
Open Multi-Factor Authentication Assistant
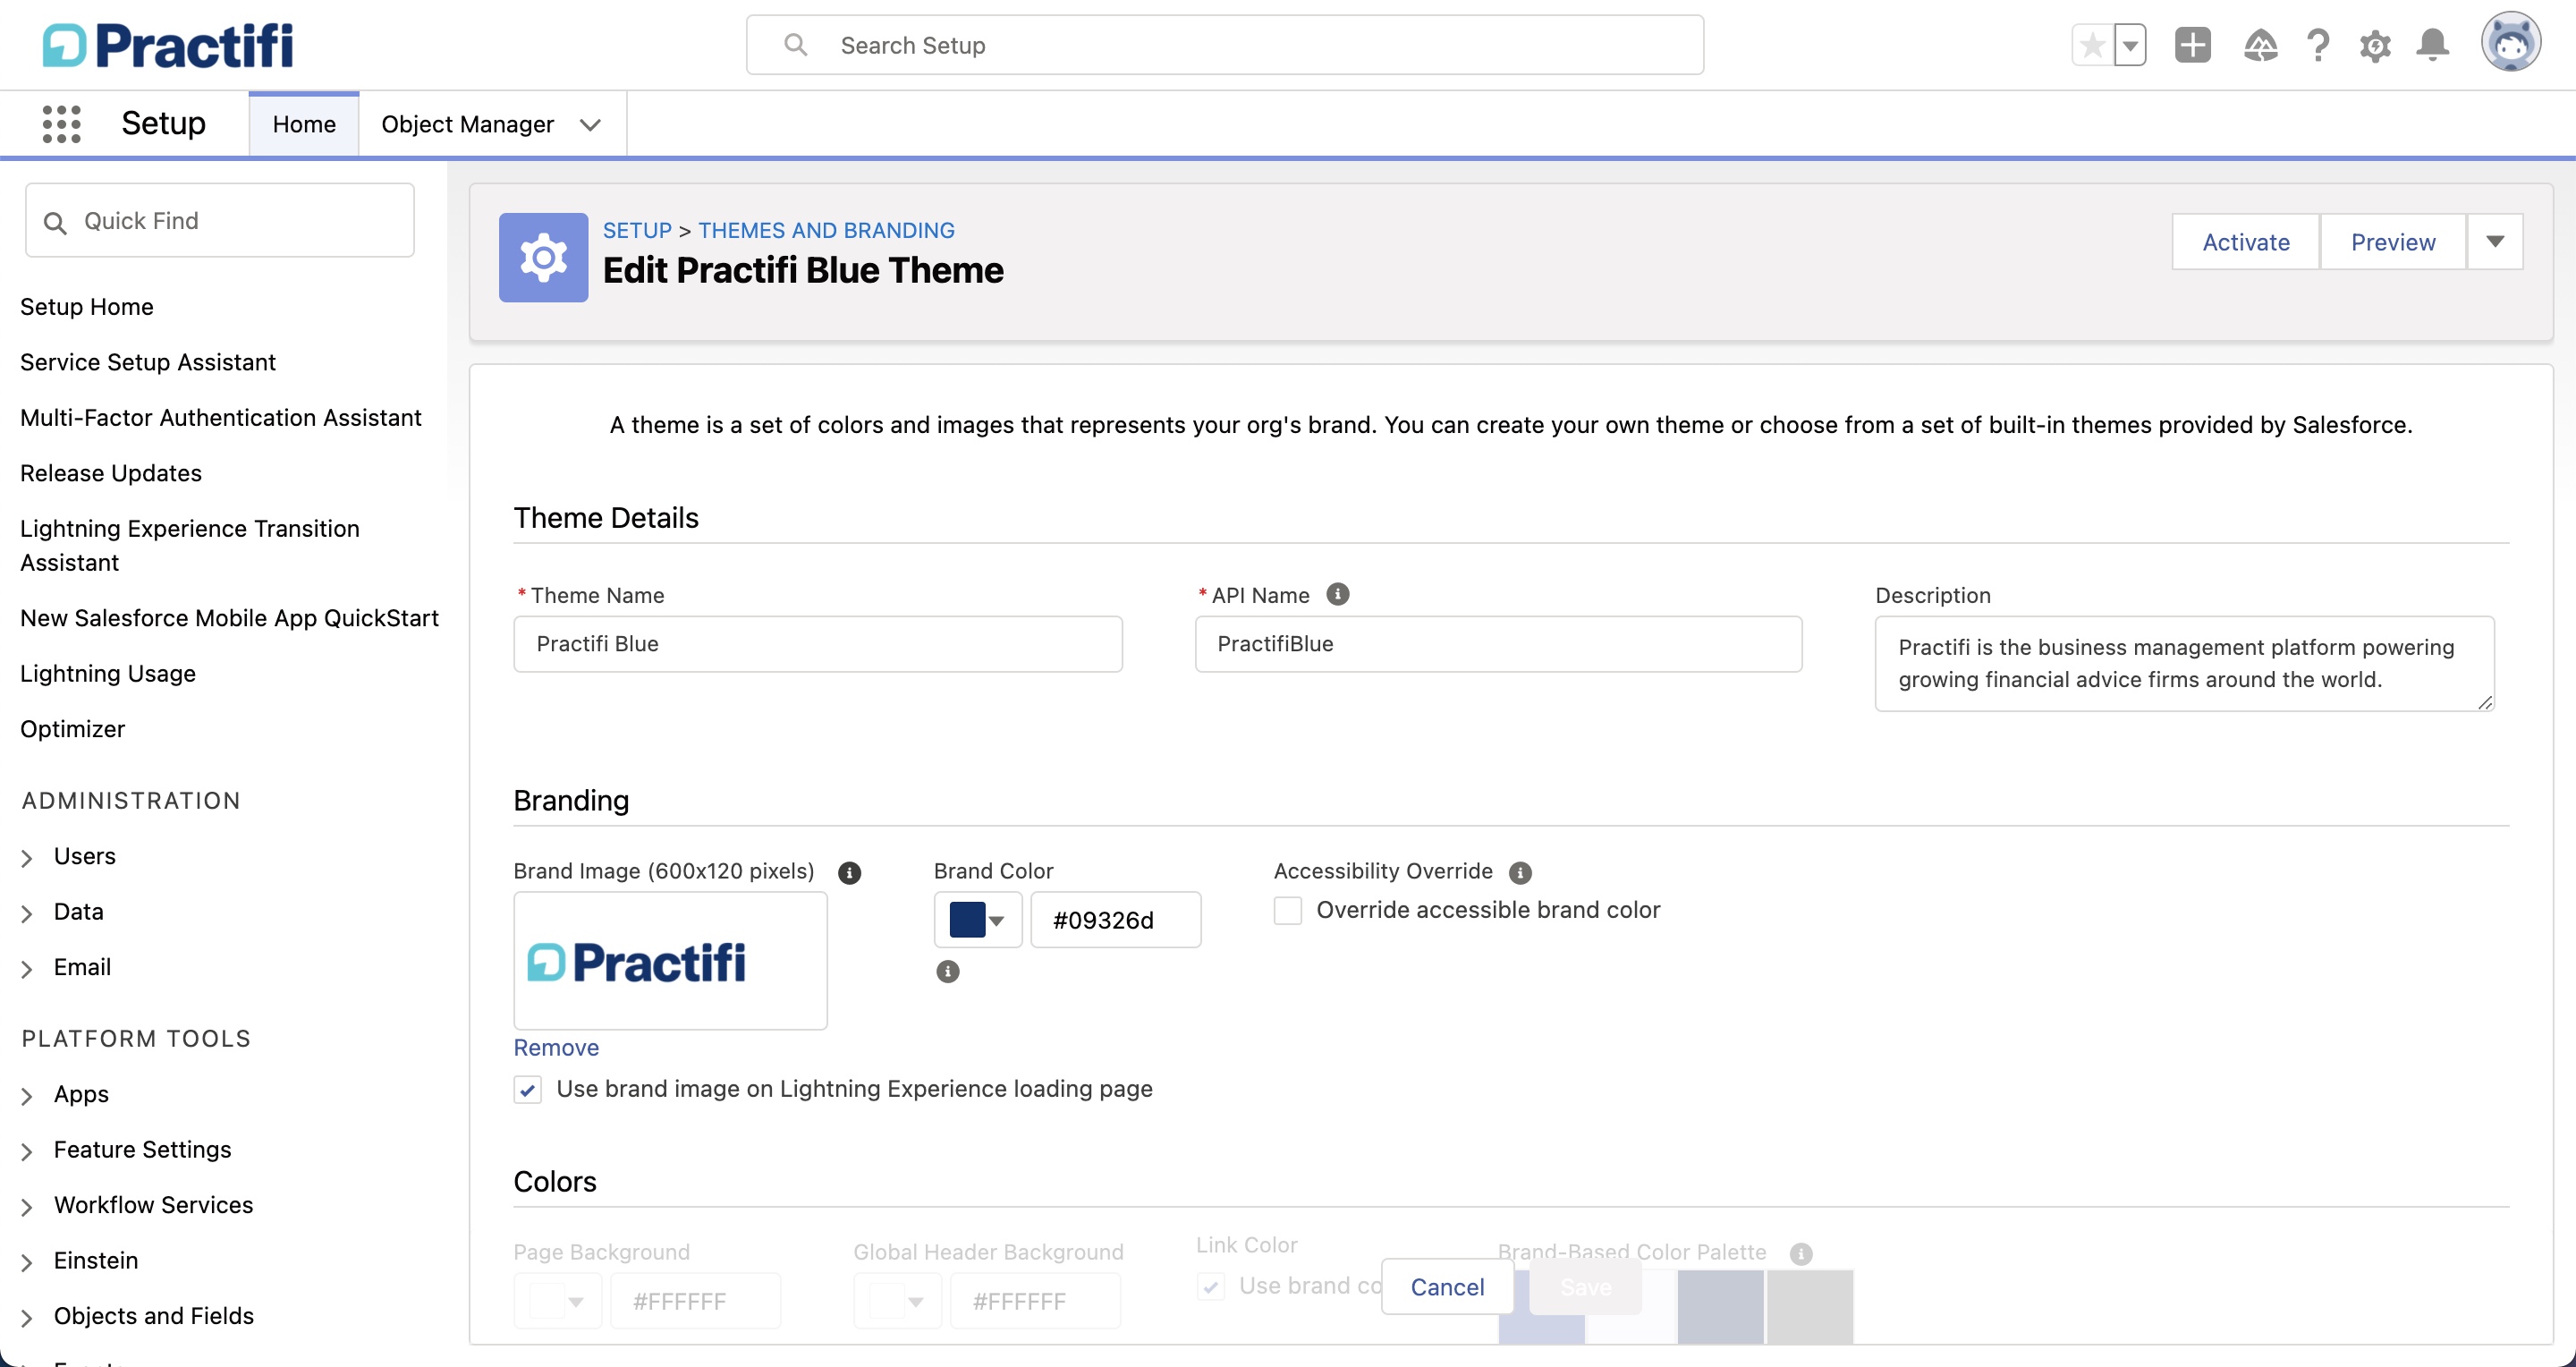221,418
